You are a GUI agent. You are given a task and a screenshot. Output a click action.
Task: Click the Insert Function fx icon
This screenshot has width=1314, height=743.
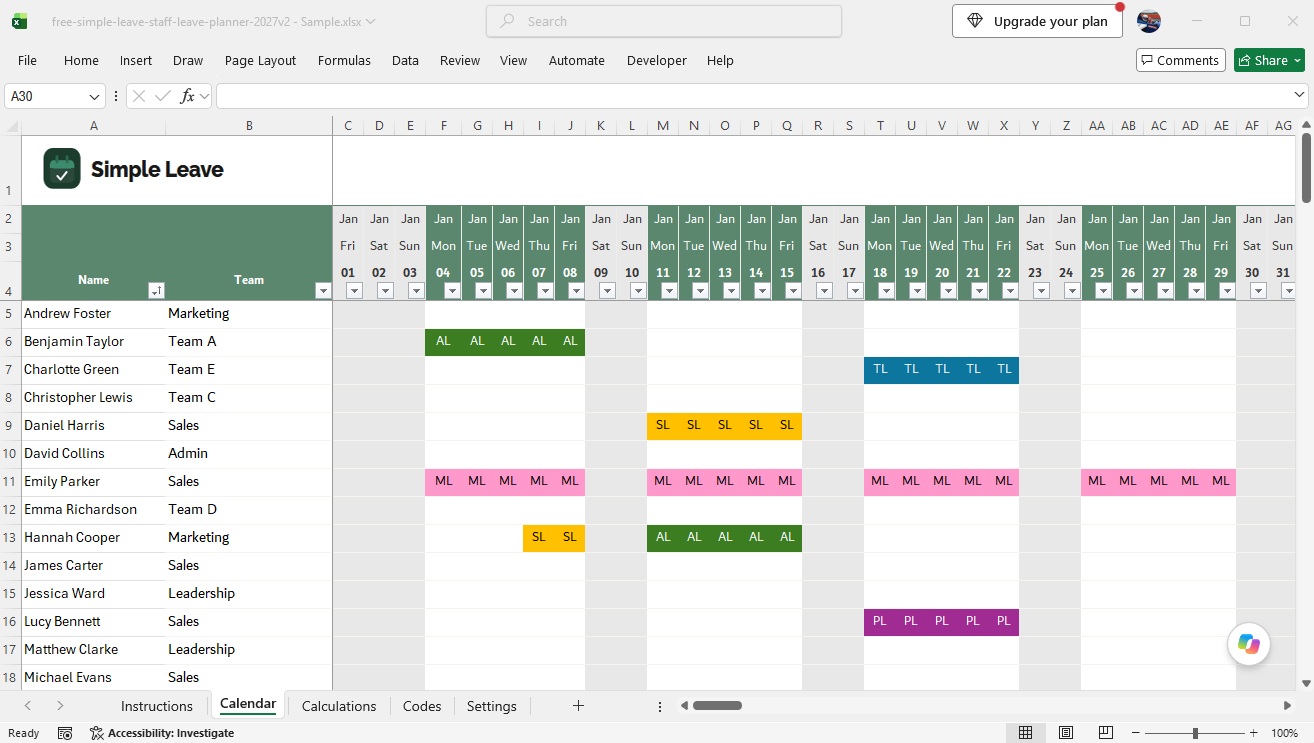[x=187, y=96]
